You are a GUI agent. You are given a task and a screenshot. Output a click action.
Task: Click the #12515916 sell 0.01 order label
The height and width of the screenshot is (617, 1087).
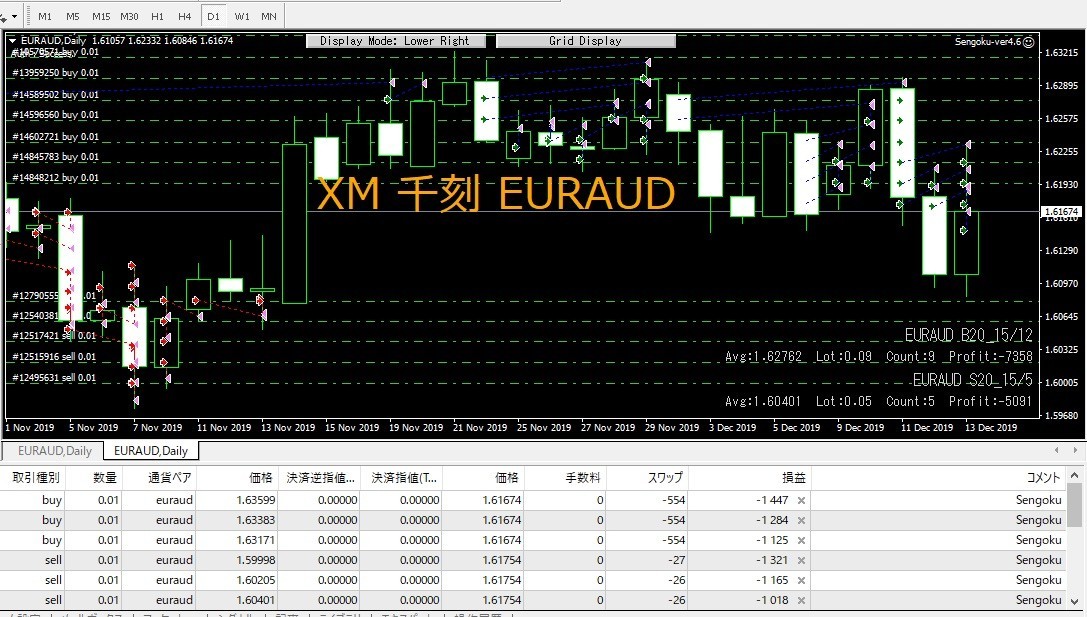tap(54, 357)
